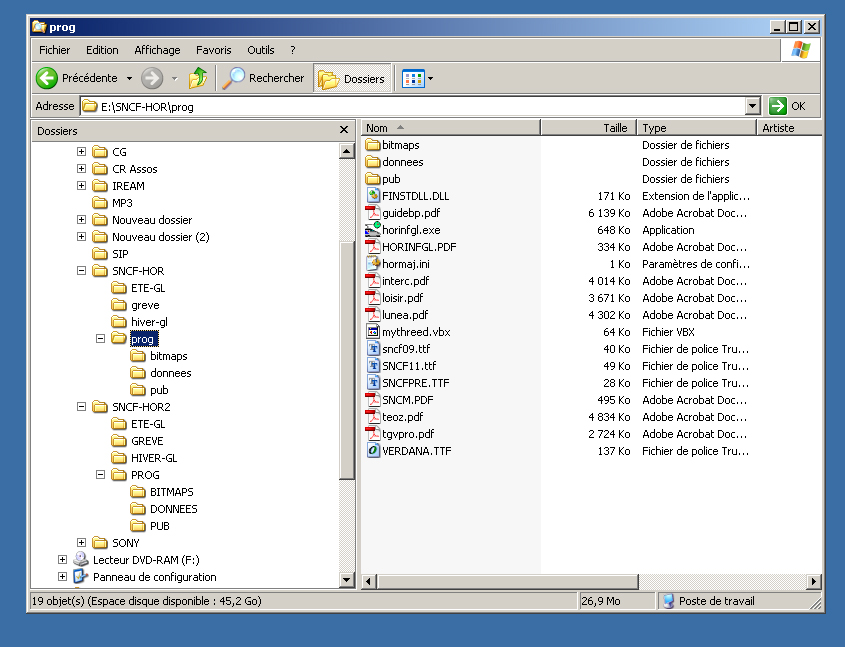Click the FINSTDLL.DLL file icon
The image size is (845, 647).
point(373,196)
